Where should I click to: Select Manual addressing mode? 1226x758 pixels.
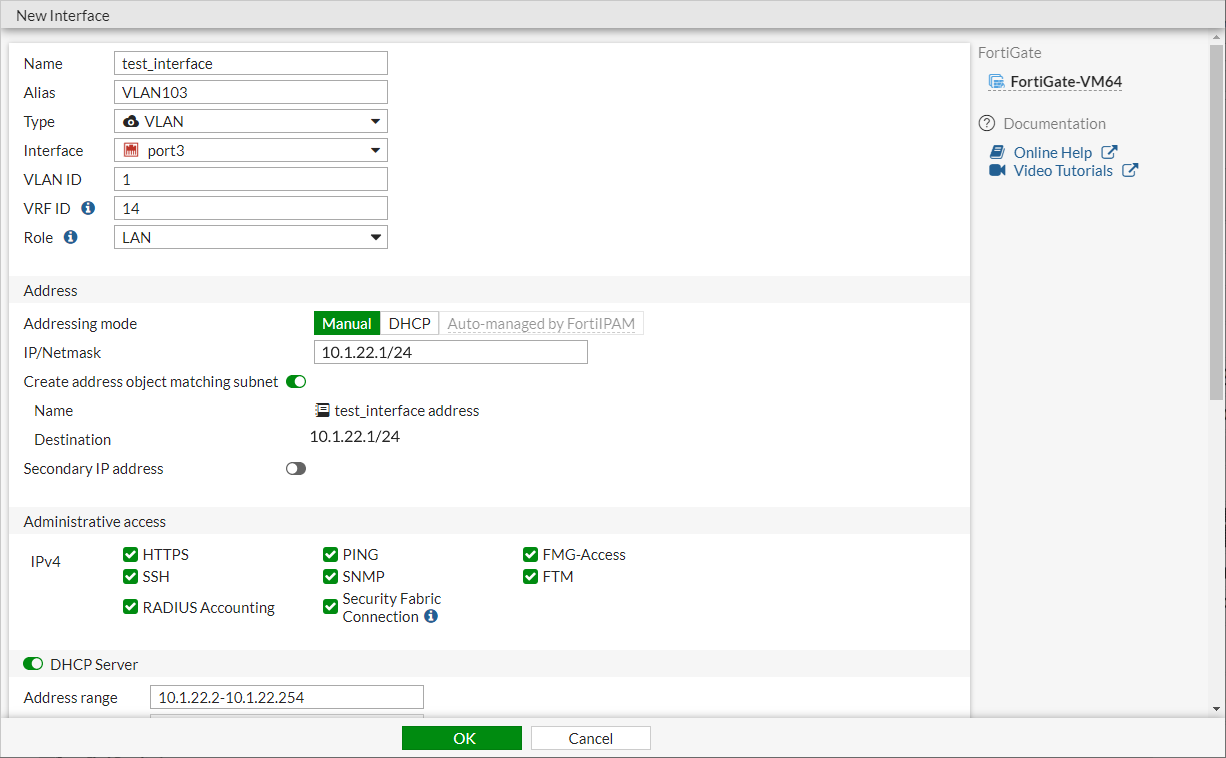pos(347,323)
